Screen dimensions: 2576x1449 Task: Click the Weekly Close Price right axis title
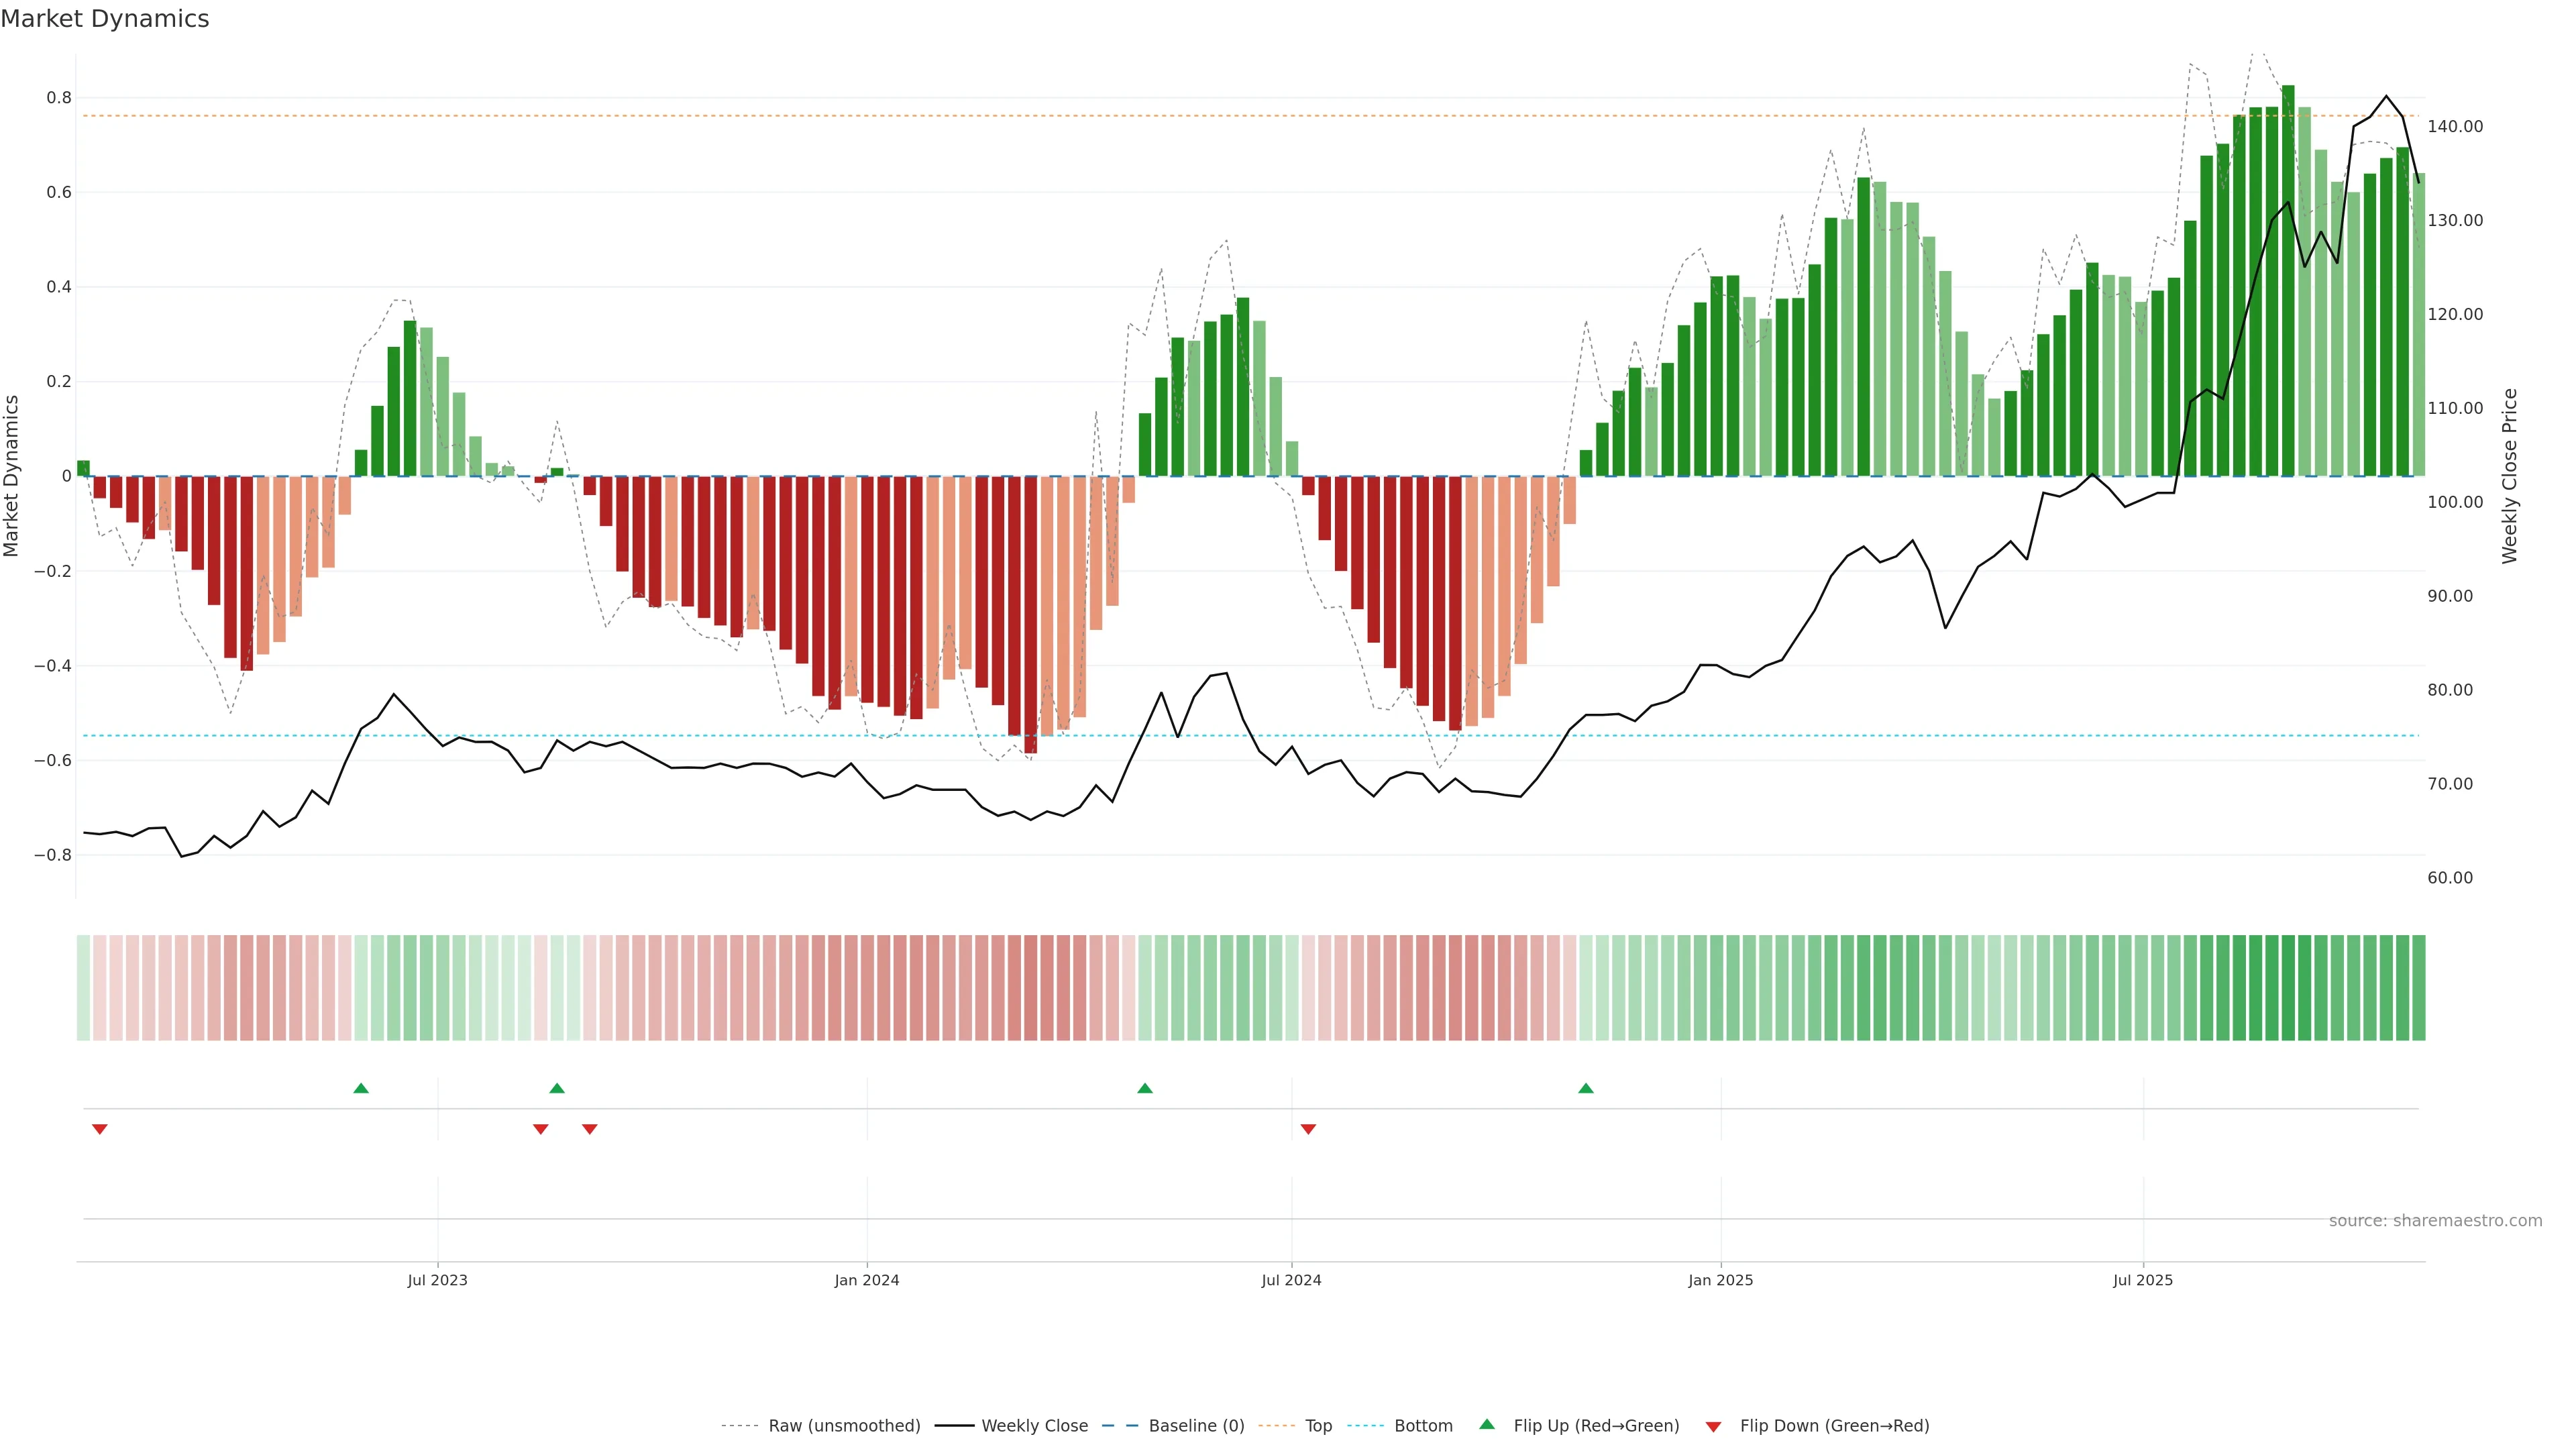coord(2509,476)
